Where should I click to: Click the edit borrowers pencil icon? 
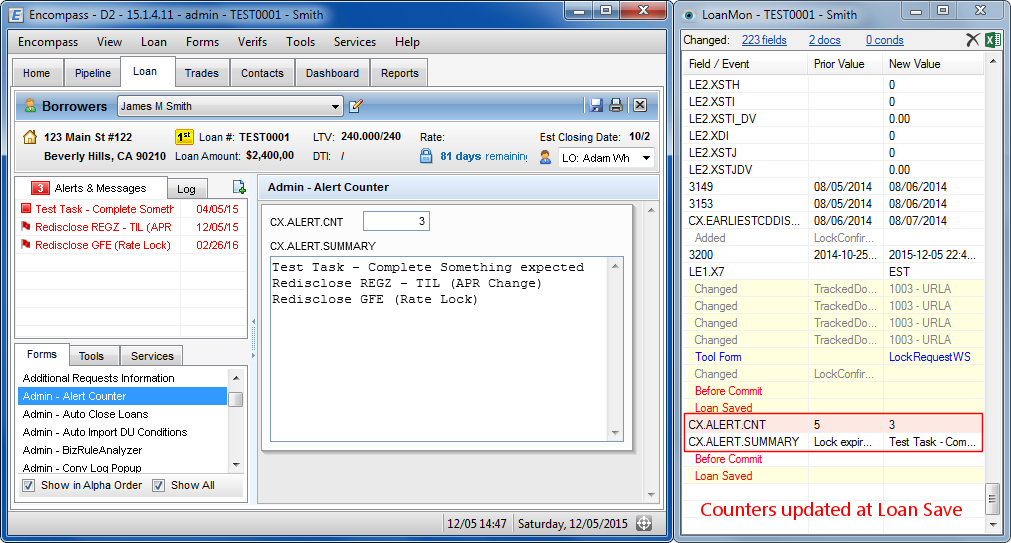point(356,106)
